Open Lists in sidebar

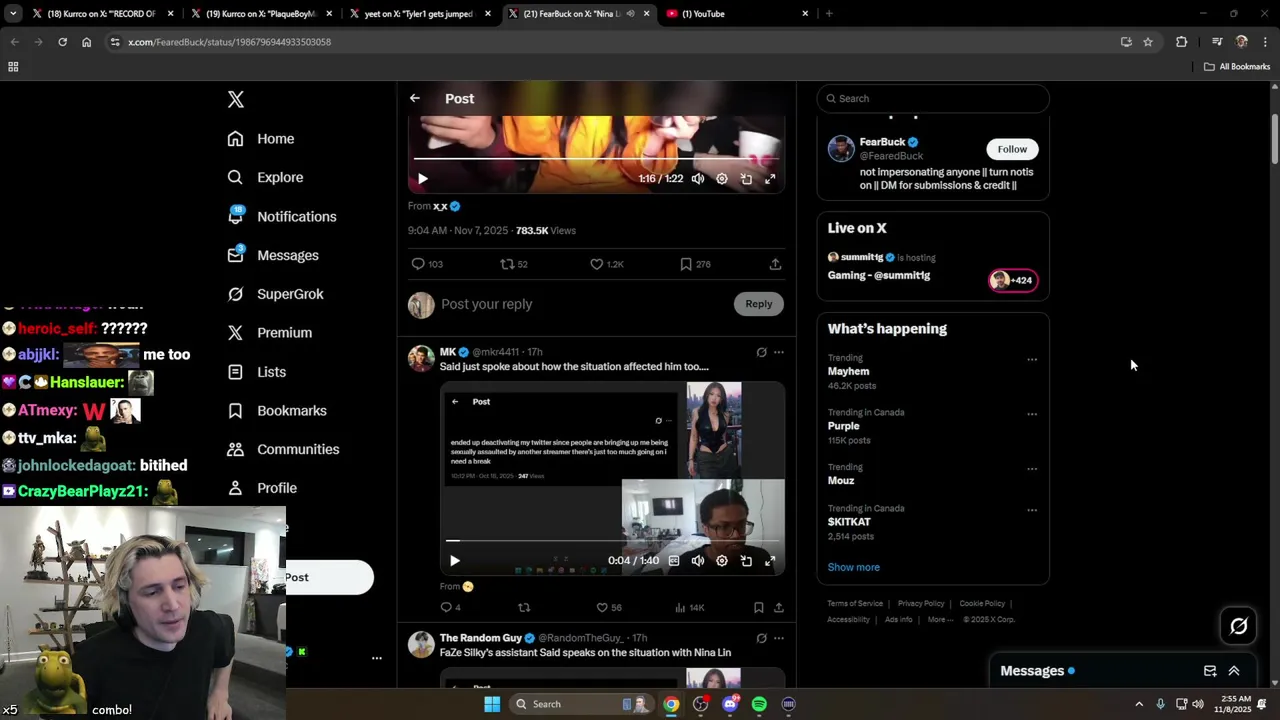[257, 372]
